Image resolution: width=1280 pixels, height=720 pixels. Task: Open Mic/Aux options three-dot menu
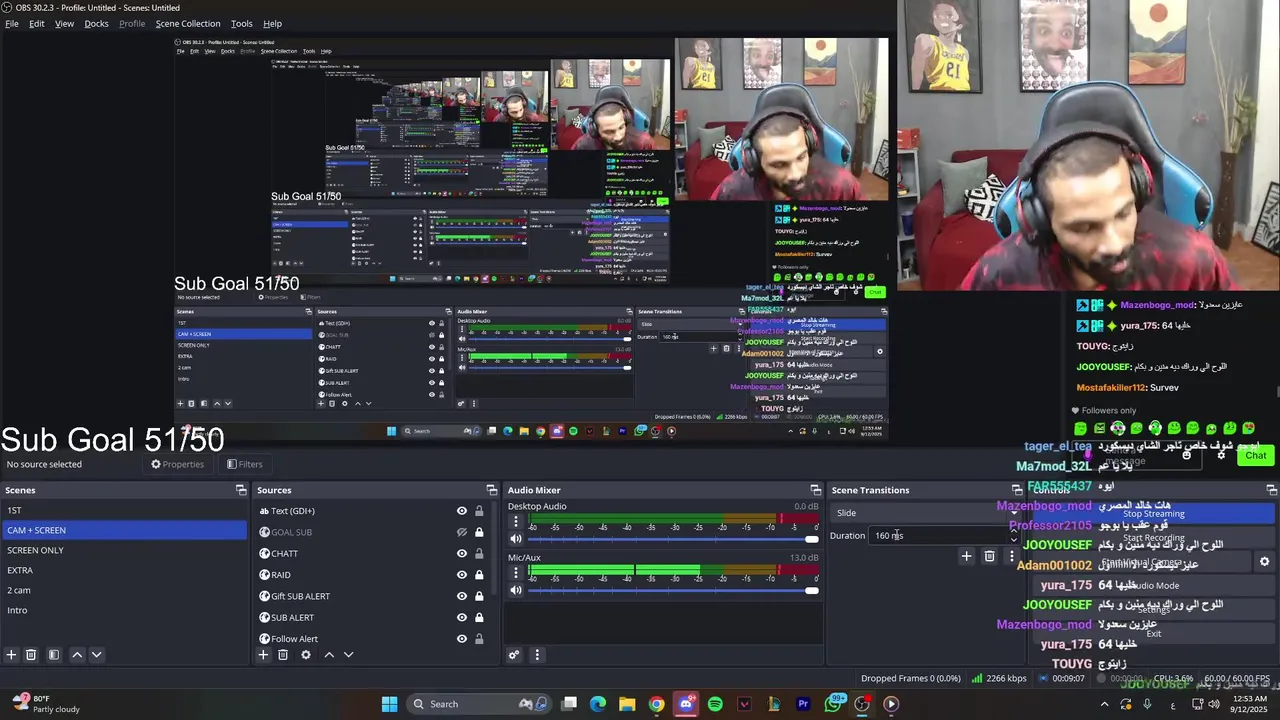(516, 573)
